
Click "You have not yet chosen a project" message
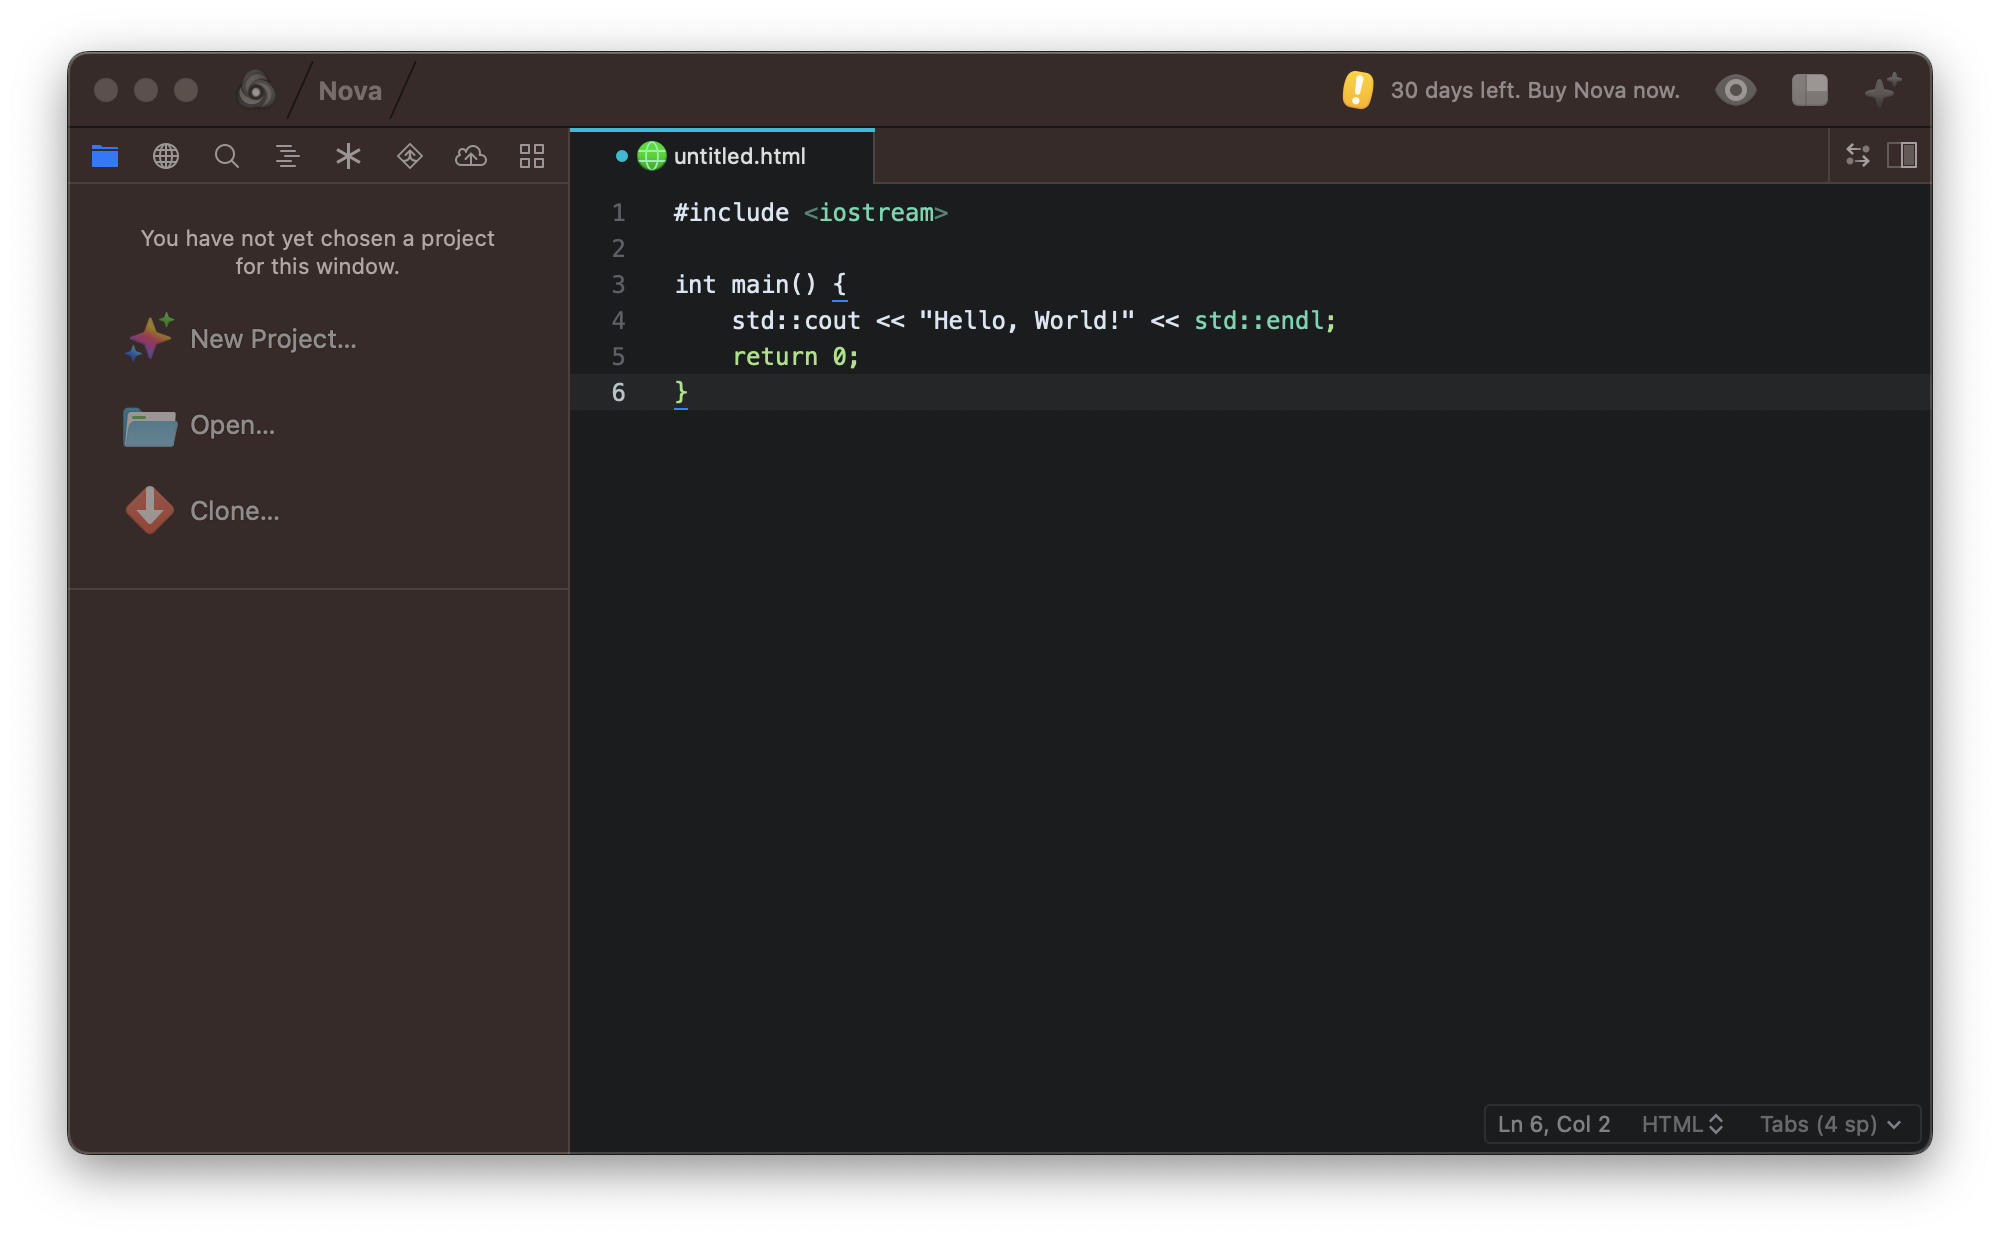[x=317, y=252]
